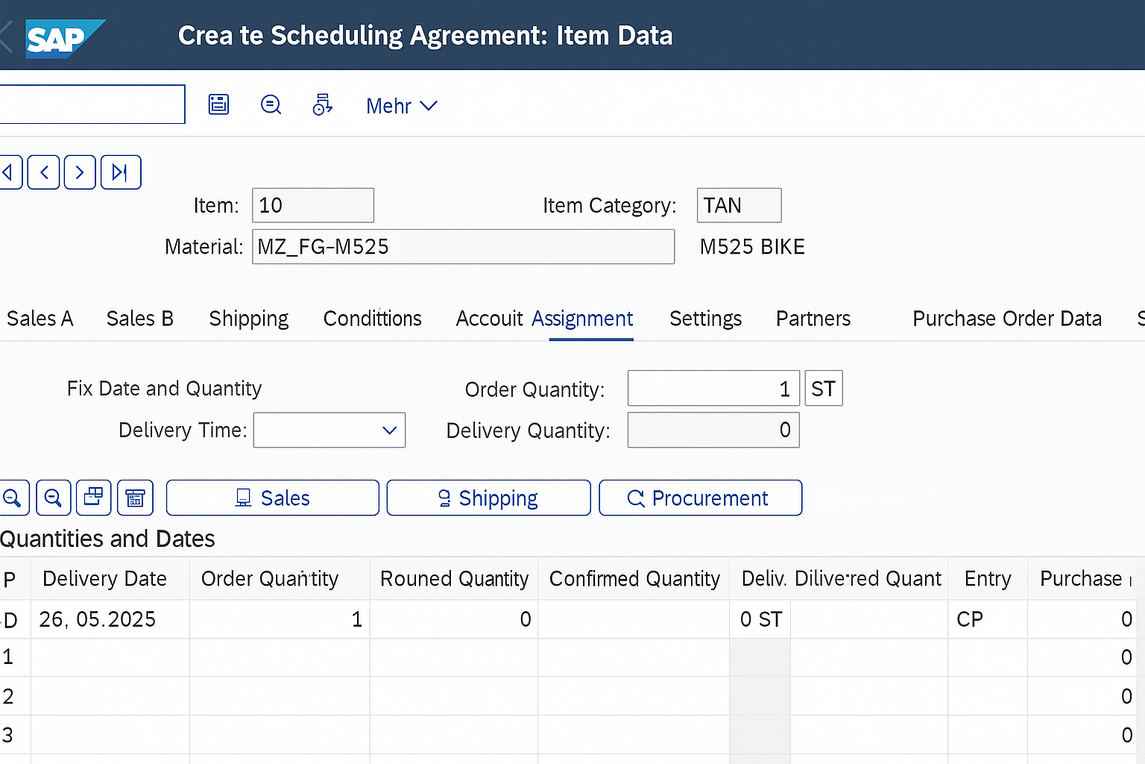
Task: Select the Account Assignment tab
Action: pyautogui.click(x=545, y=318)
